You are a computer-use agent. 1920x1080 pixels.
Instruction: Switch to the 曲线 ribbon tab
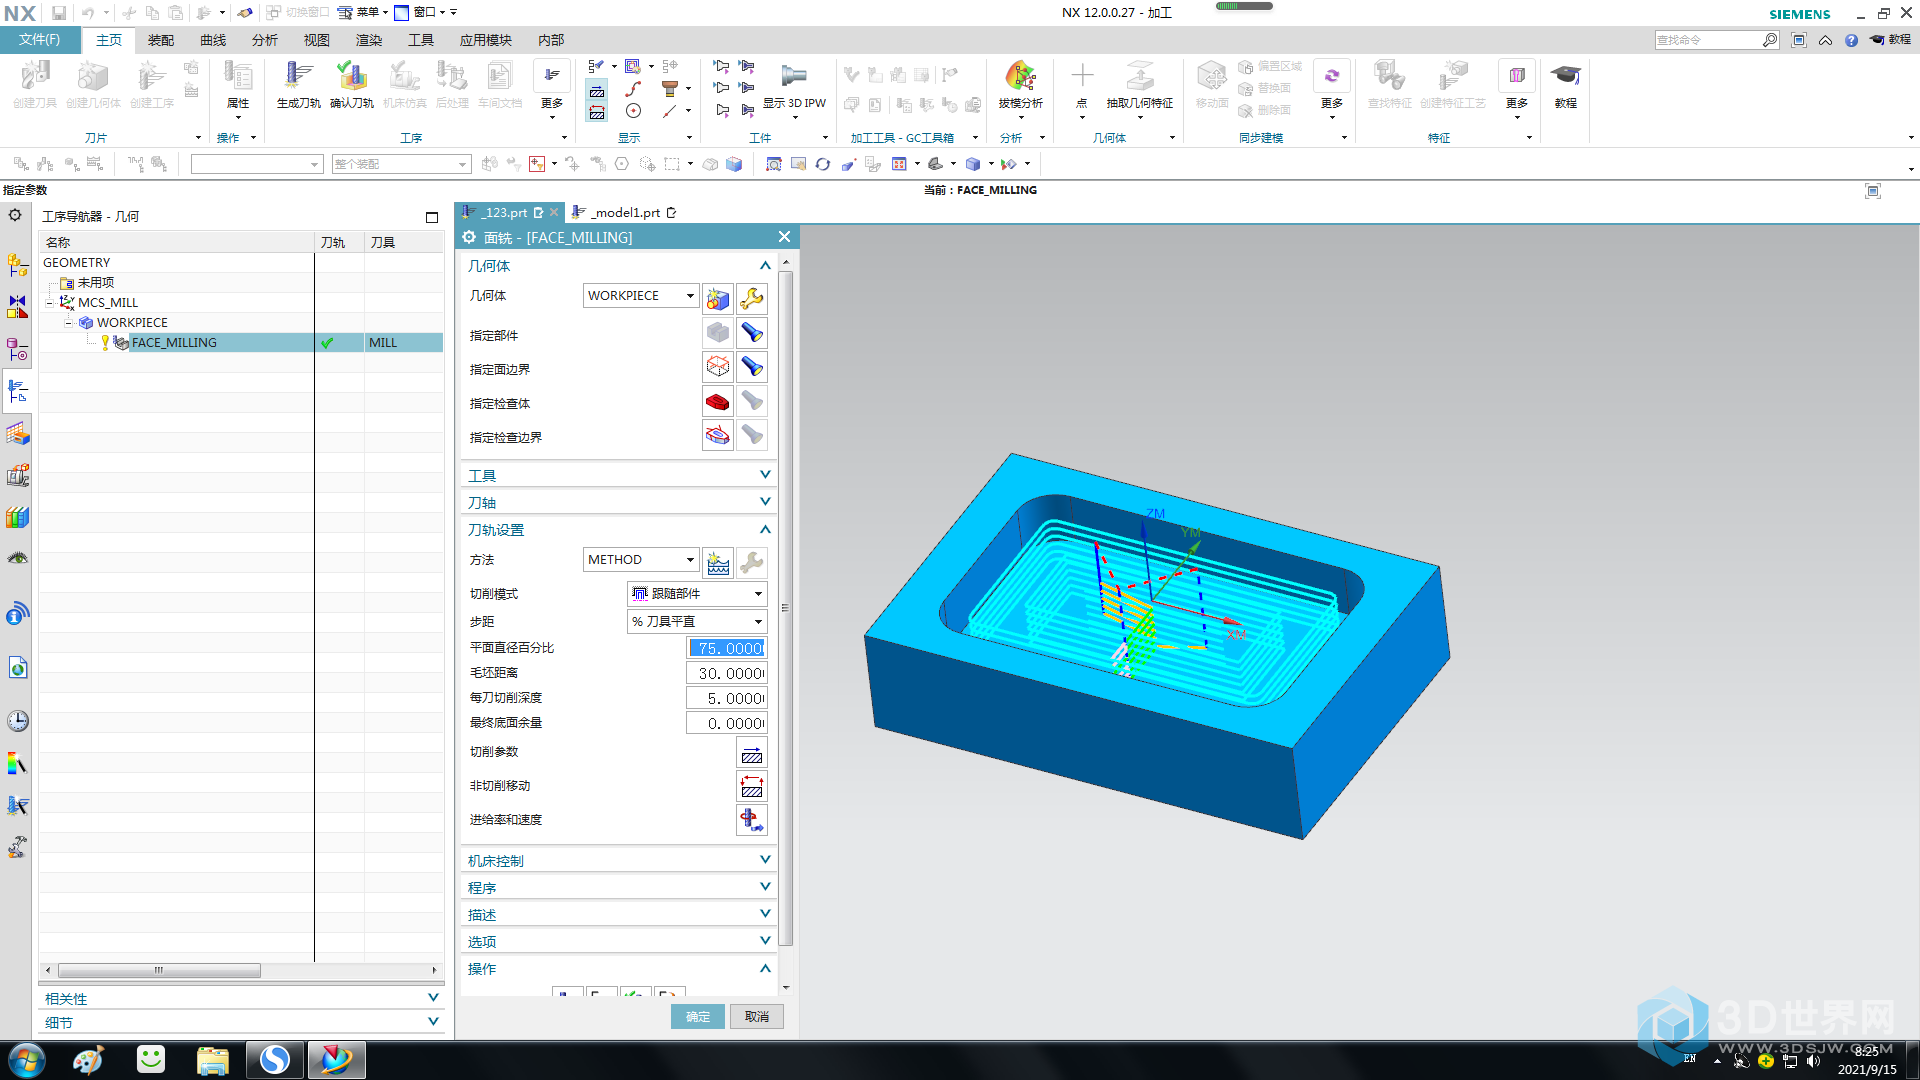coord(213,40)
